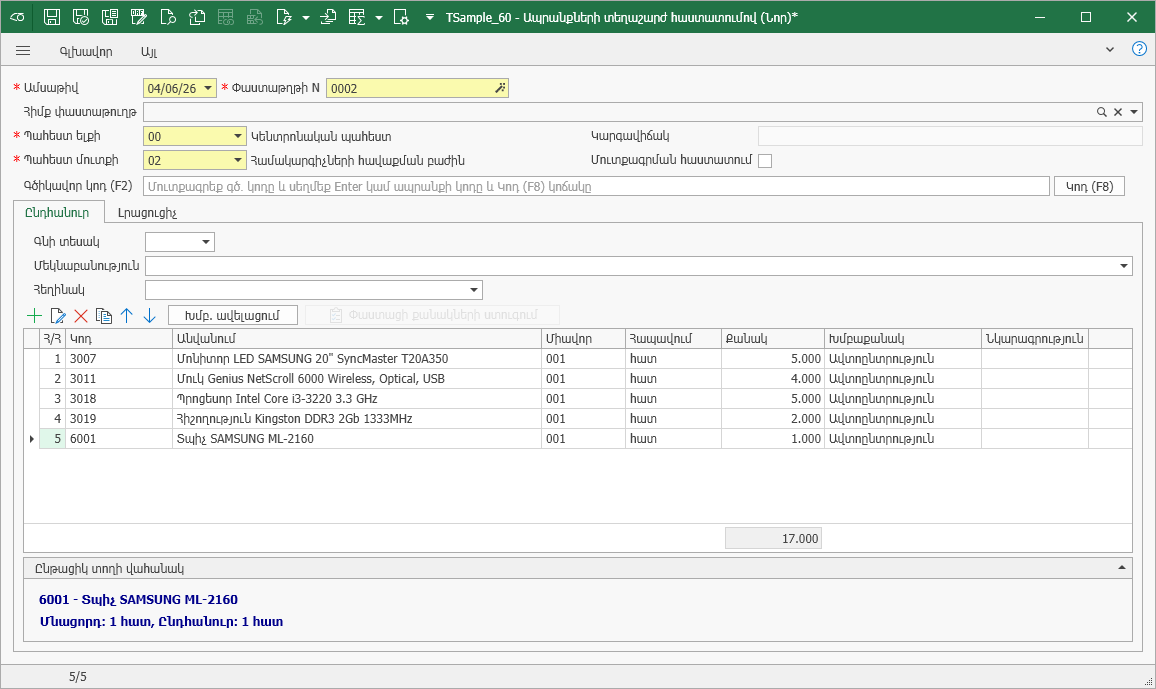The image size is (1156, 689).
Task: Click the table sum calculation icon
Action: 357,17
